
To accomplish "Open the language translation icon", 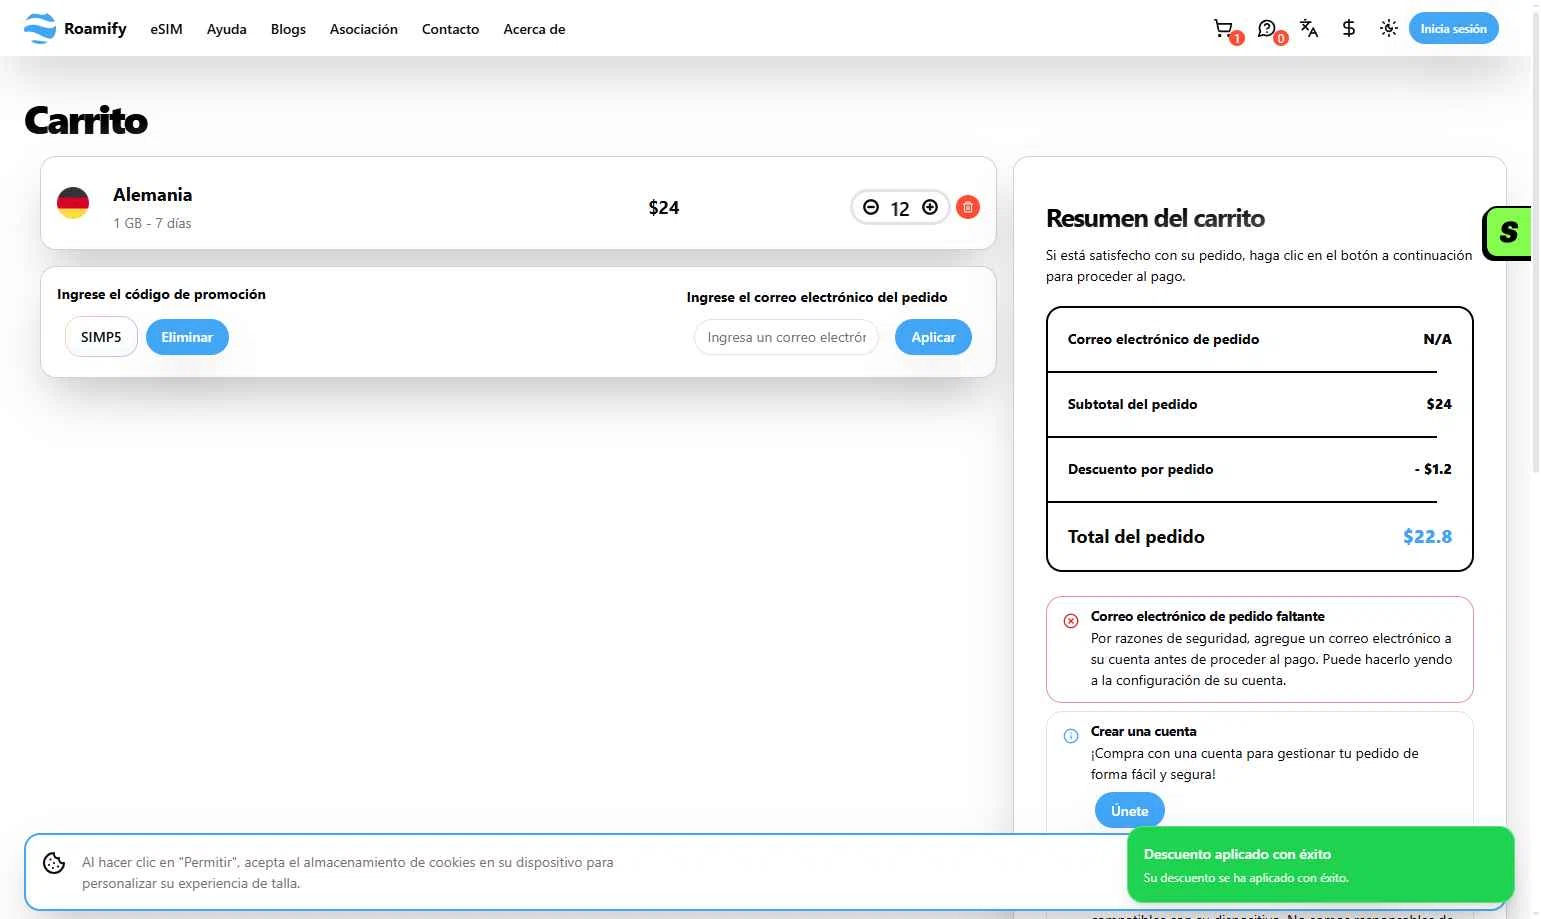I will pos(1309,29).
